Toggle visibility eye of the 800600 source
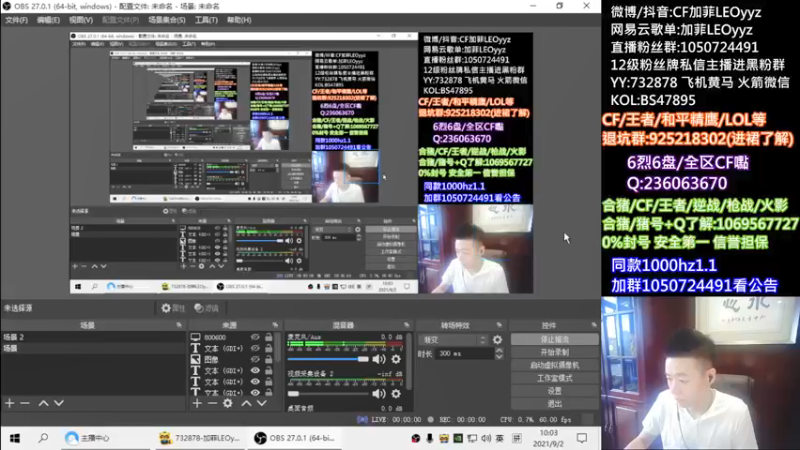 pyautogui.click(x=255, y=337)
